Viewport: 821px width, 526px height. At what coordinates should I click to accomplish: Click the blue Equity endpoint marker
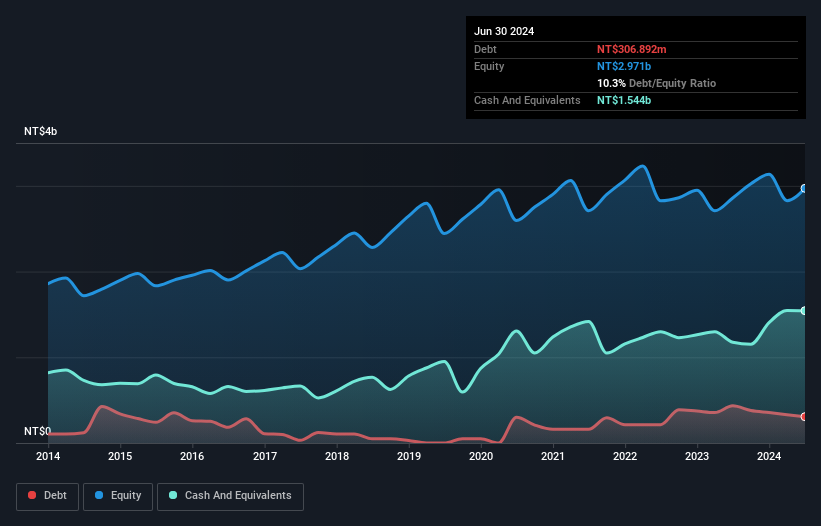pyautogui.click(x=803, y=189)
